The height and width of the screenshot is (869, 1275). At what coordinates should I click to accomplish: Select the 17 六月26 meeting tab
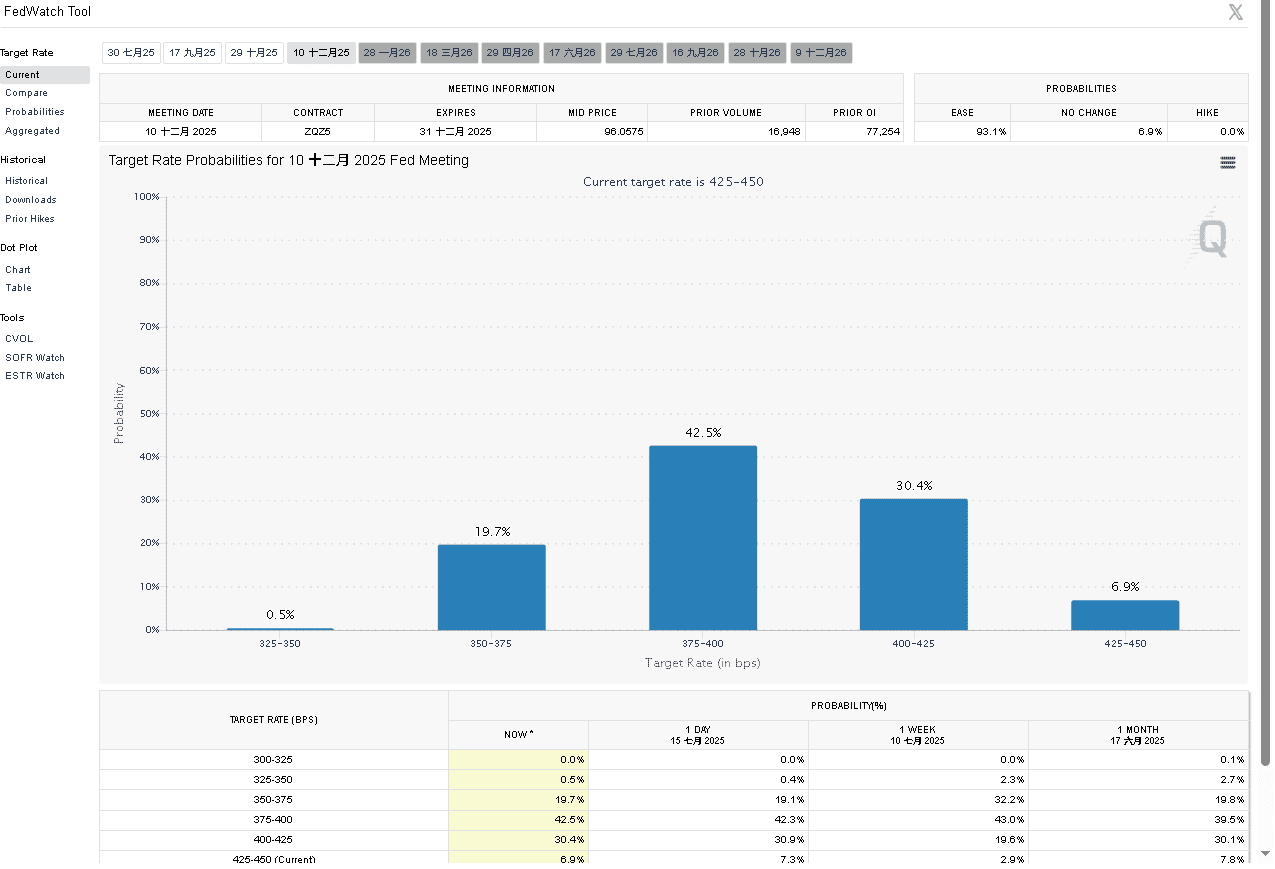(573, 53)
